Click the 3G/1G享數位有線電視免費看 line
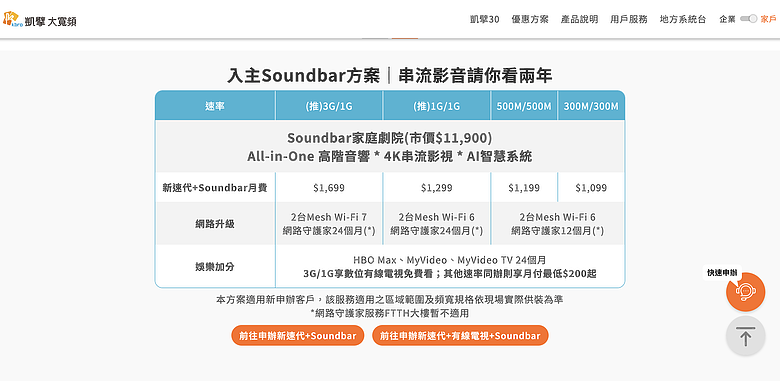 450,274
